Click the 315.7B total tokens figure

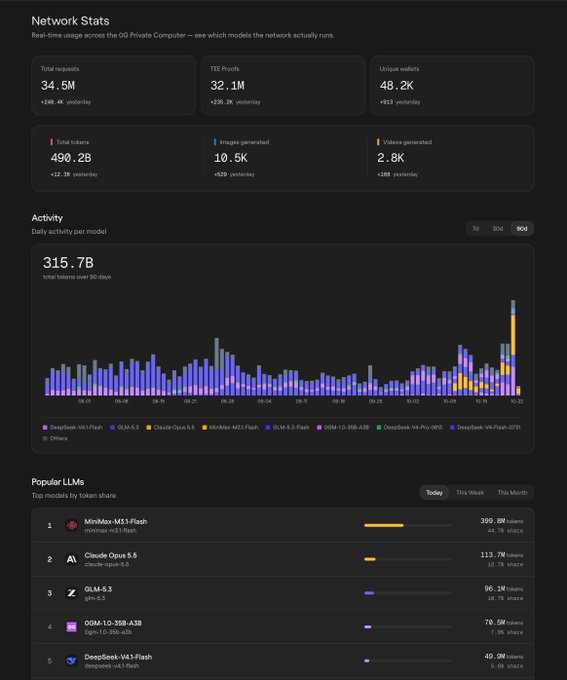[68, 263]
